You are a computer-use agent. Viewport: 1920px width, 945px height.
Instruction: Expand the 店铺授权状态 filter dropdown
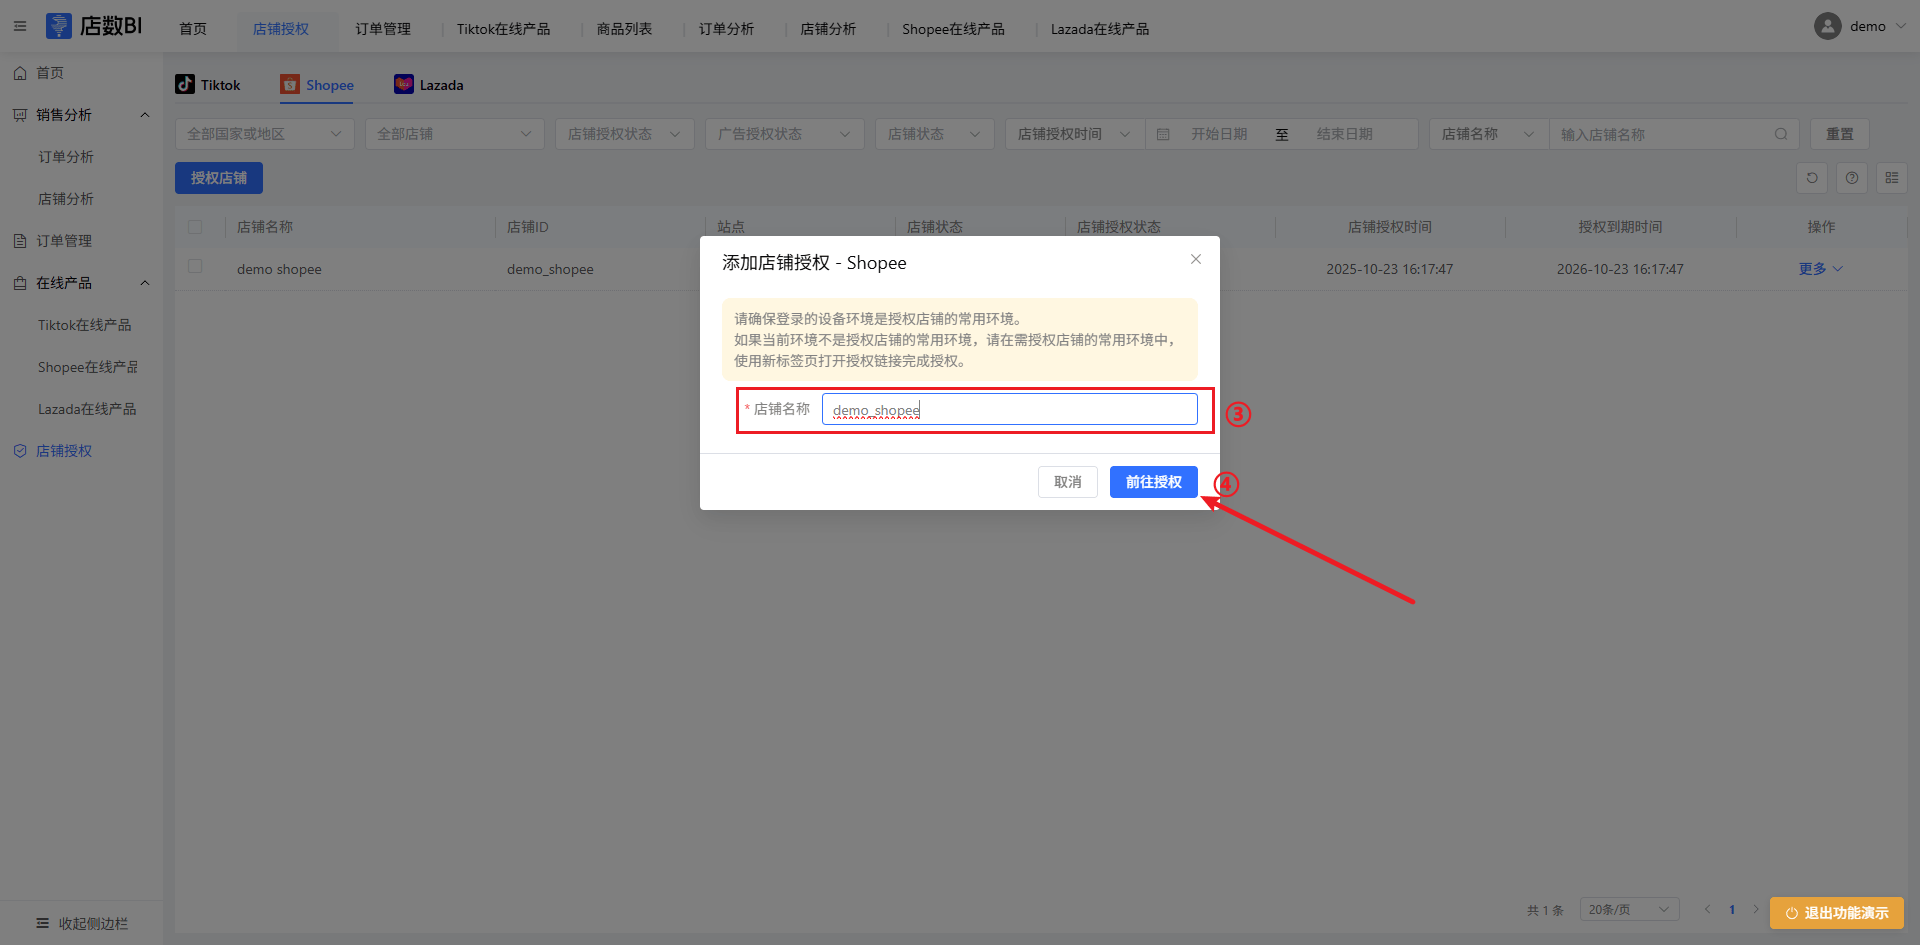[624, 134]
